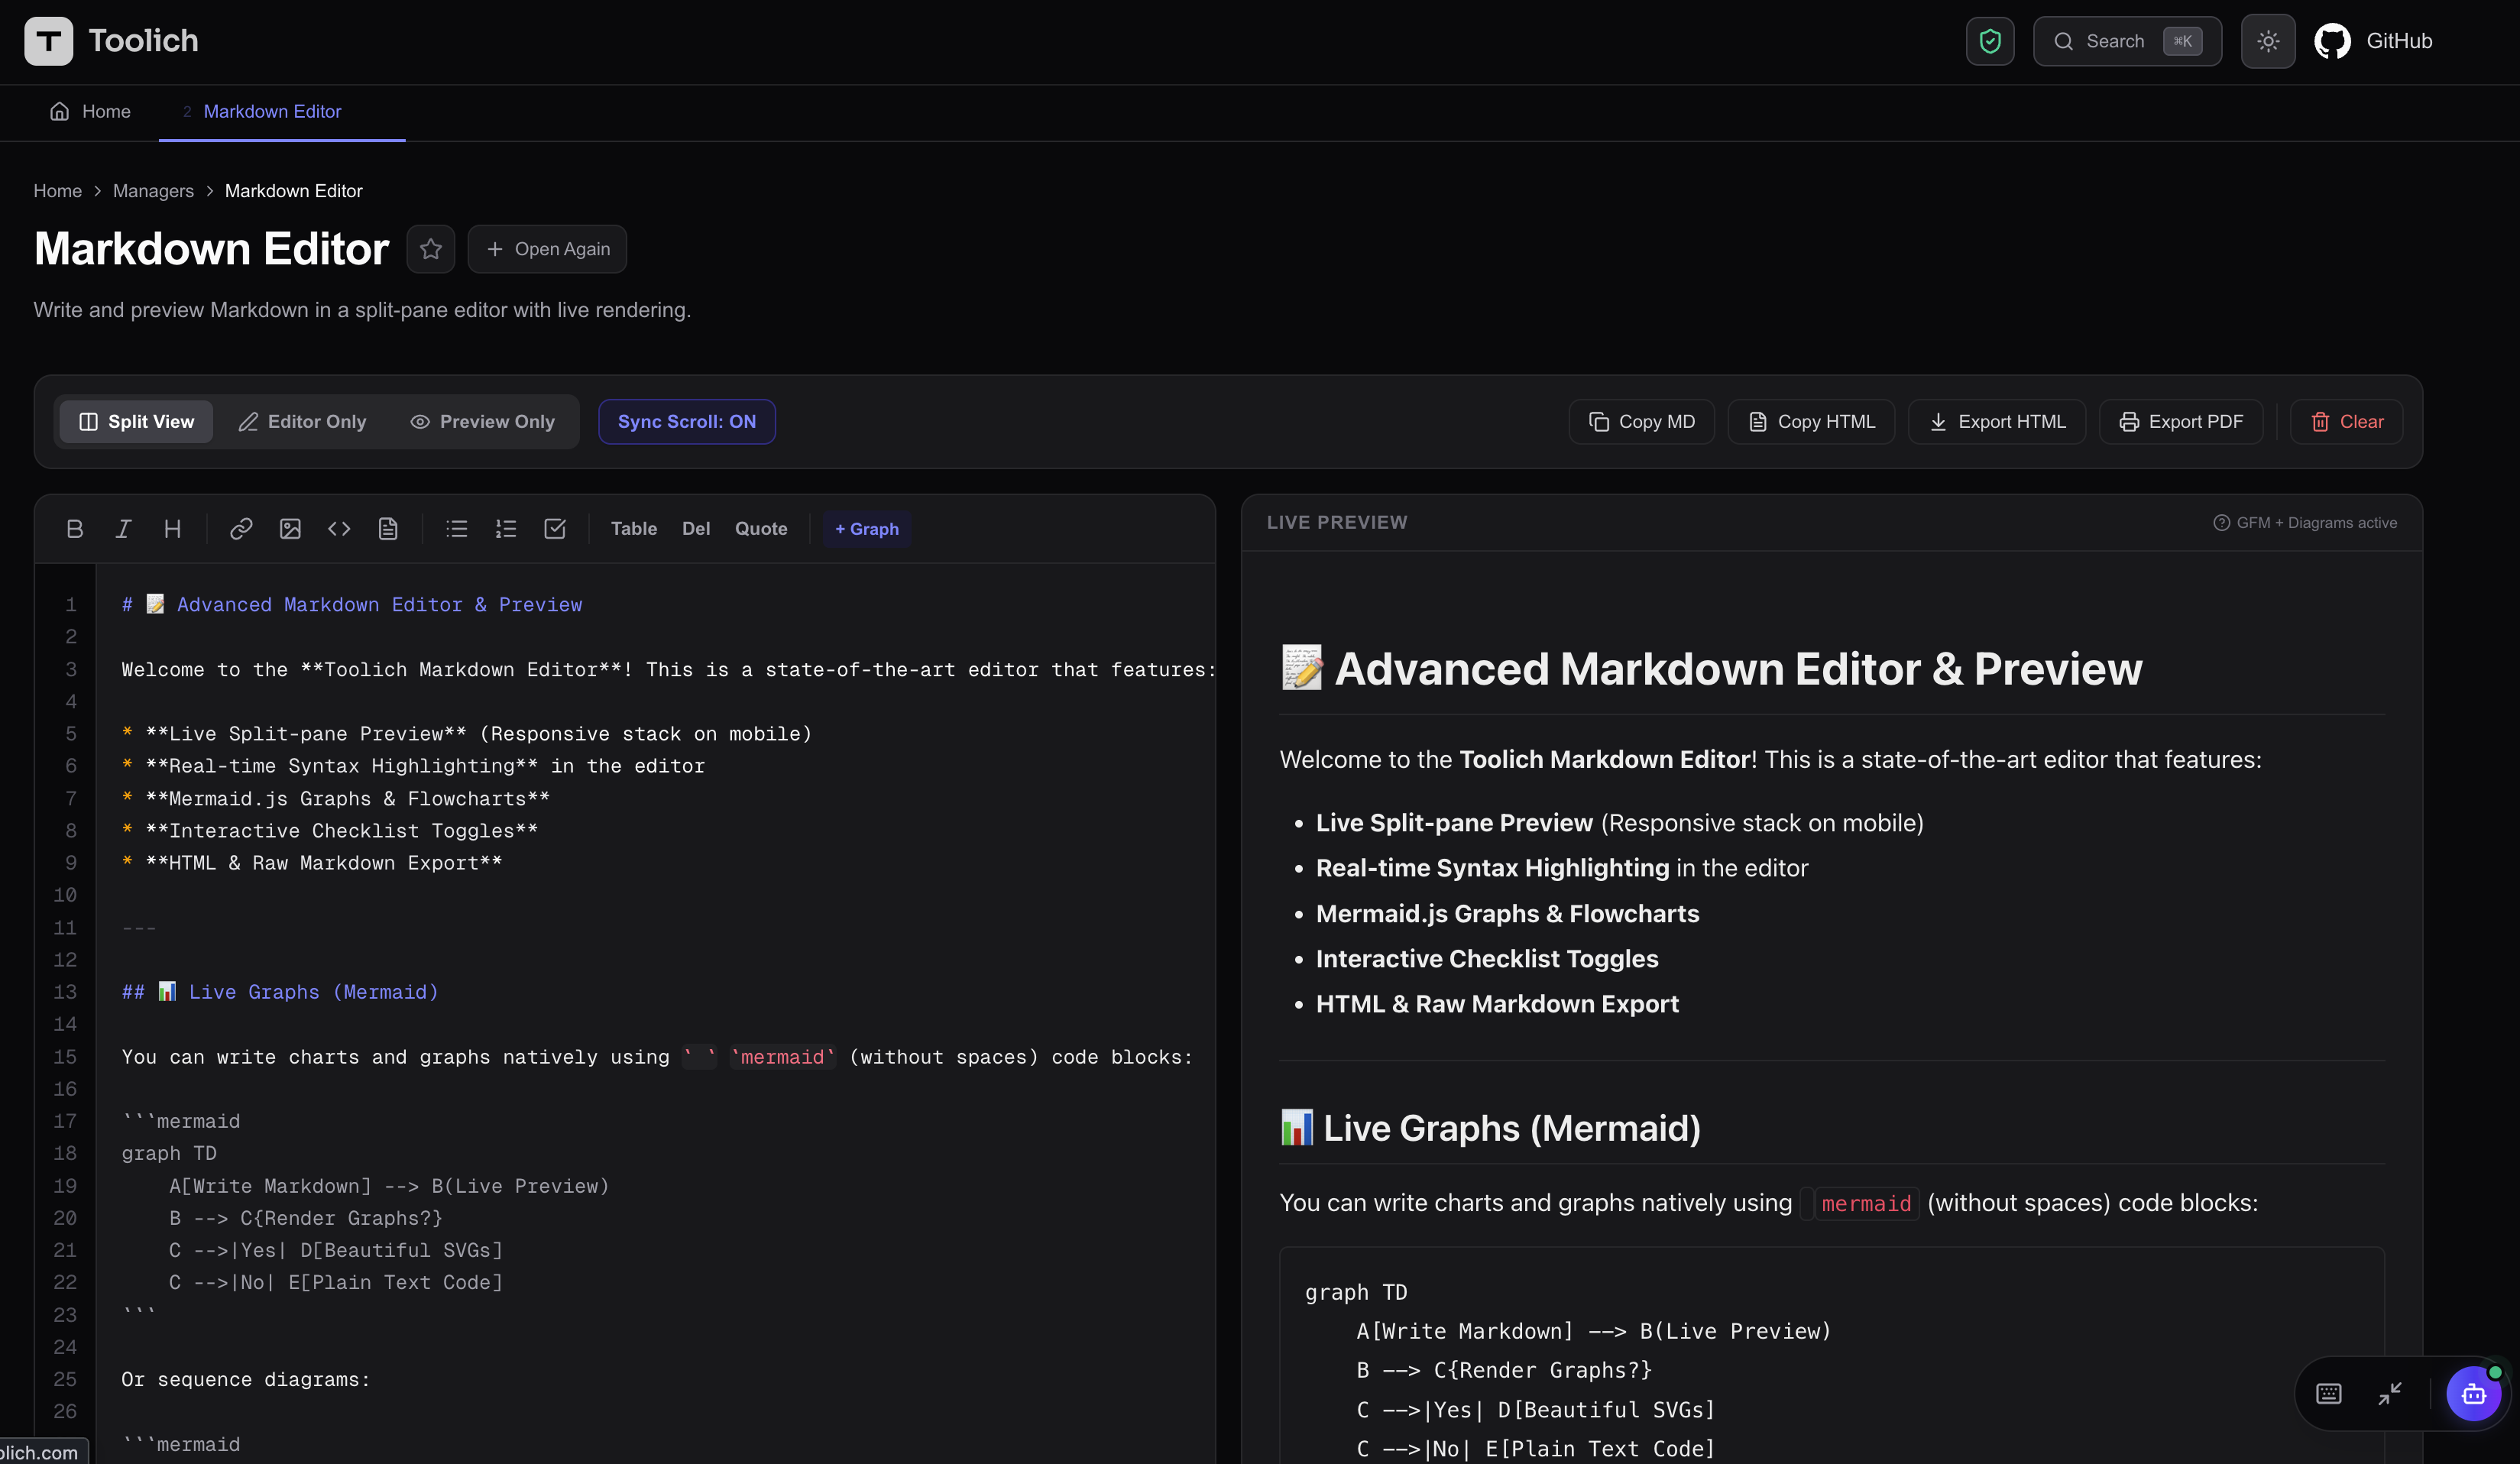Insert a bulleted list icon
This screenshot has height=1464, width=2520.
(457, 529)
